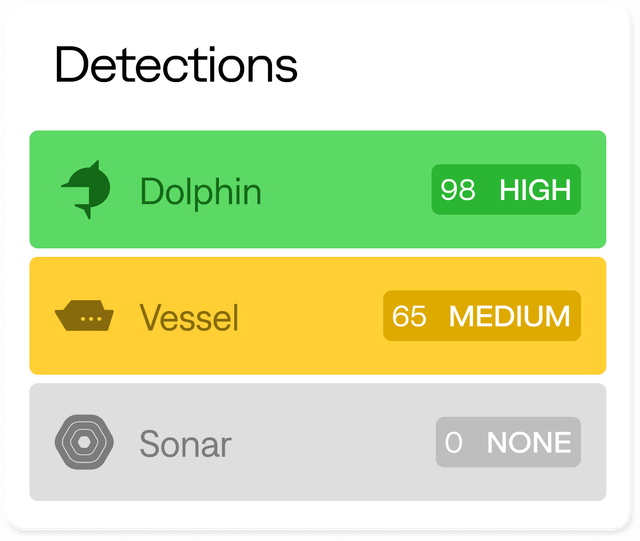Image resolution: width=640 pixels, height=541 pixels.
Task: Click the NONE level text
Action: (529, 442)
